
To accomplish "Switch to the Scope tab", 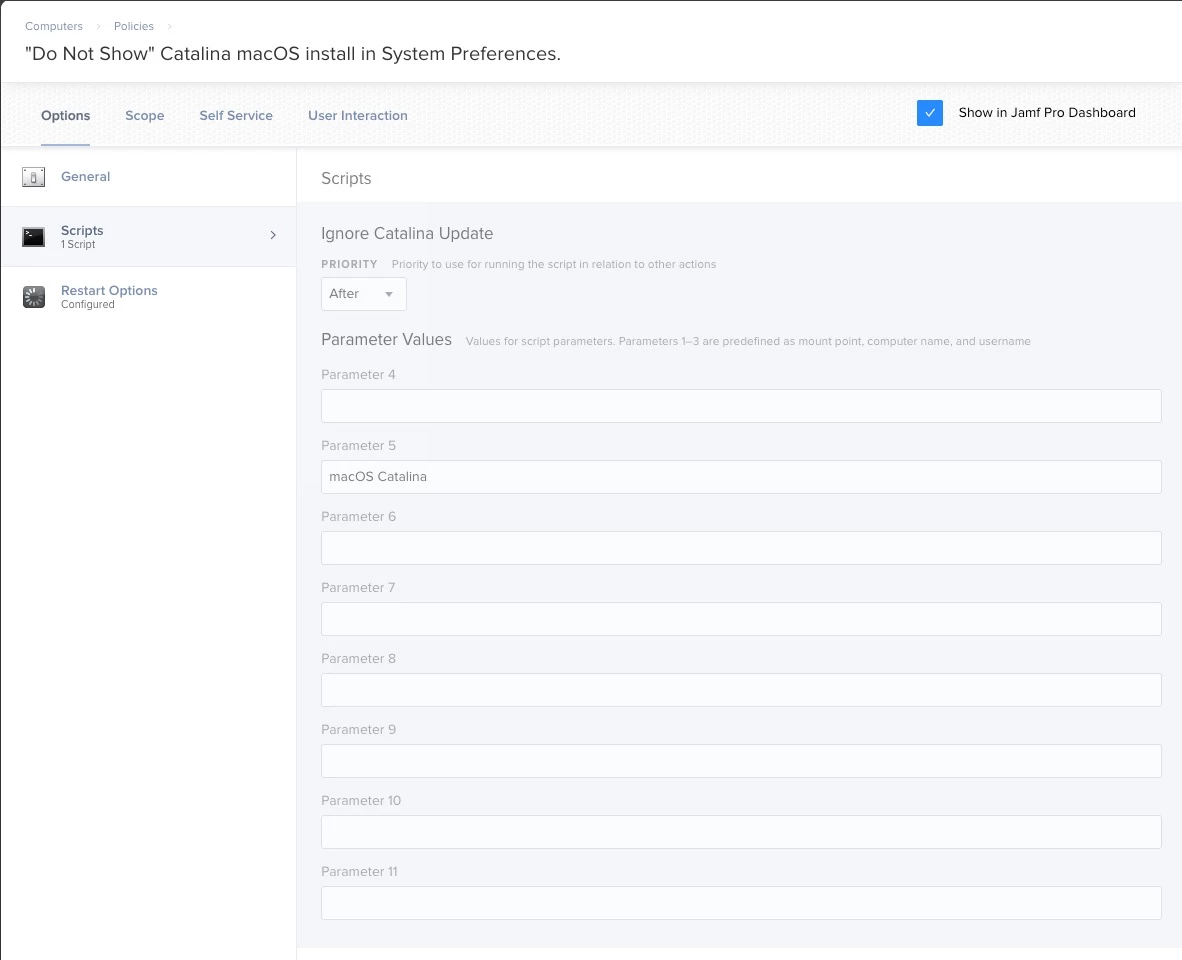I will (x=145, y=115).
